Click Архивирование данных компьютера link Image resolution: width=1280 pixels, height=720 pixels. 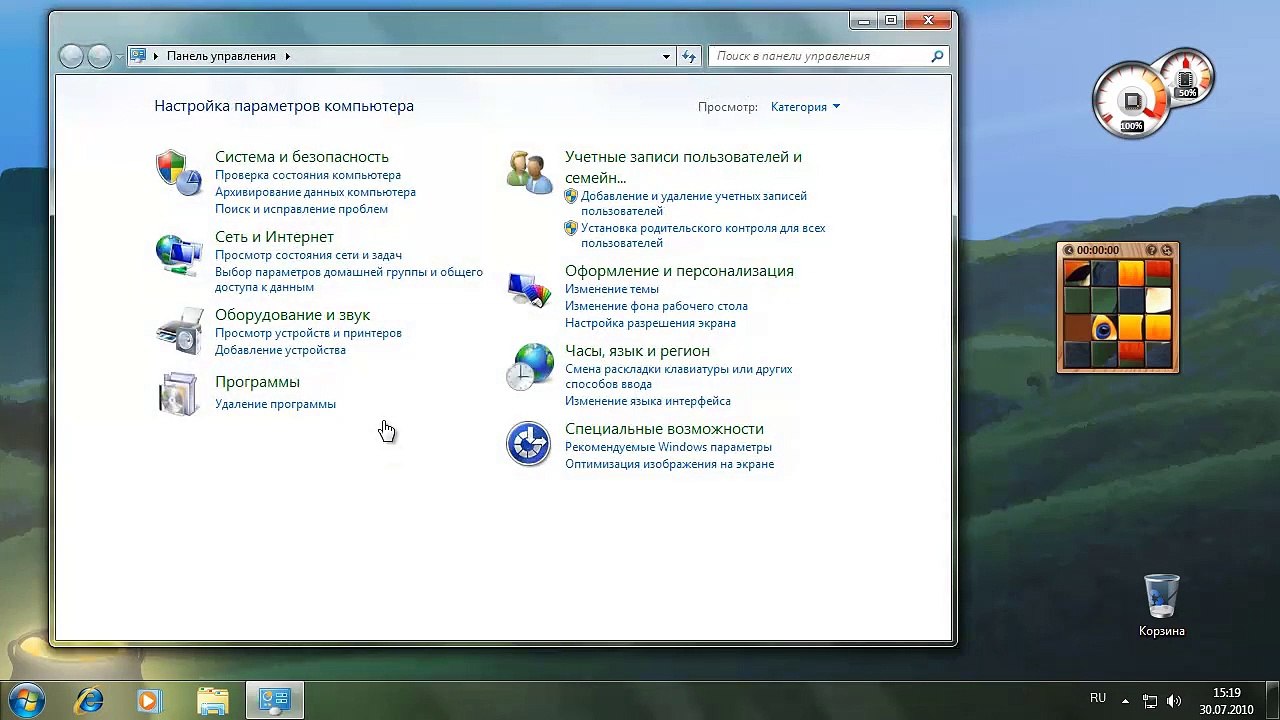tap(315, 192)
